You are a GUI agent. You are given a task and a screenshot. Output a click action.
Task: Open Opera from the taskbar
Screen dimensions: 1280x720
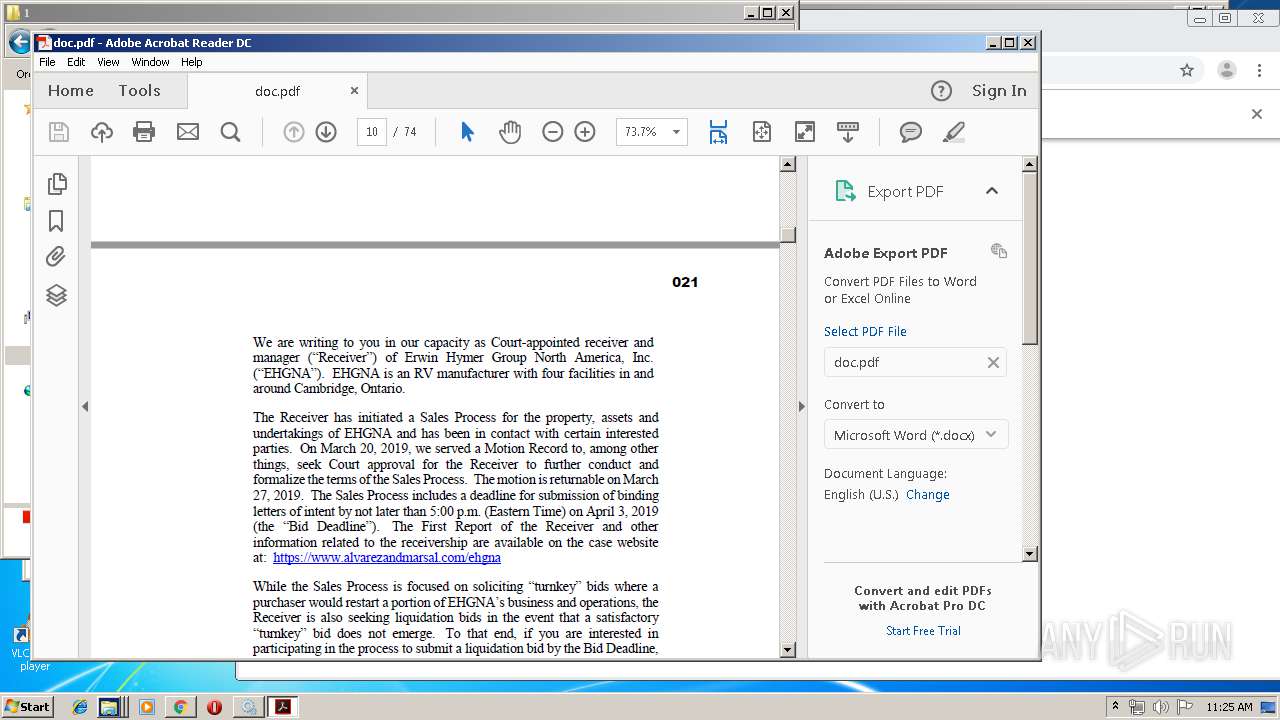214,707
